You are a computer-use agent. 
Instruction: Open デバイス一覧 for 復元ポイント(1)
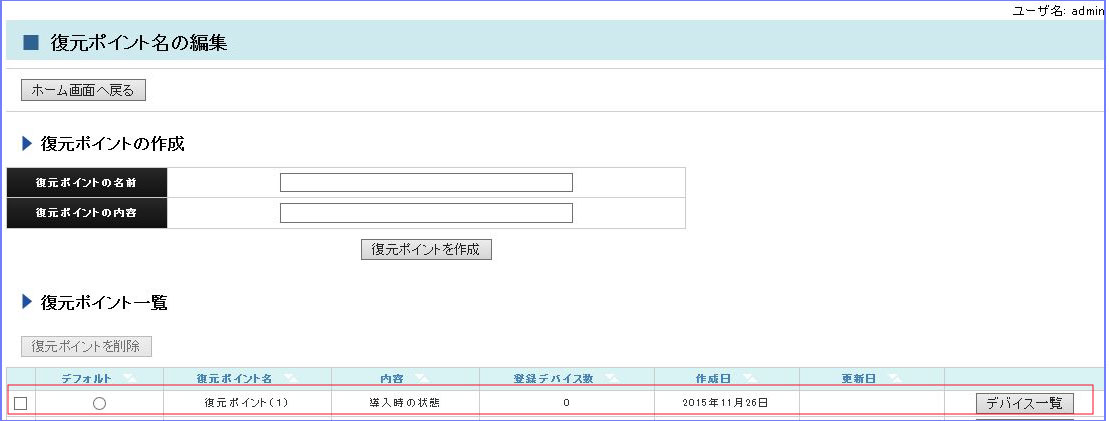click(x=1024, y=403)
